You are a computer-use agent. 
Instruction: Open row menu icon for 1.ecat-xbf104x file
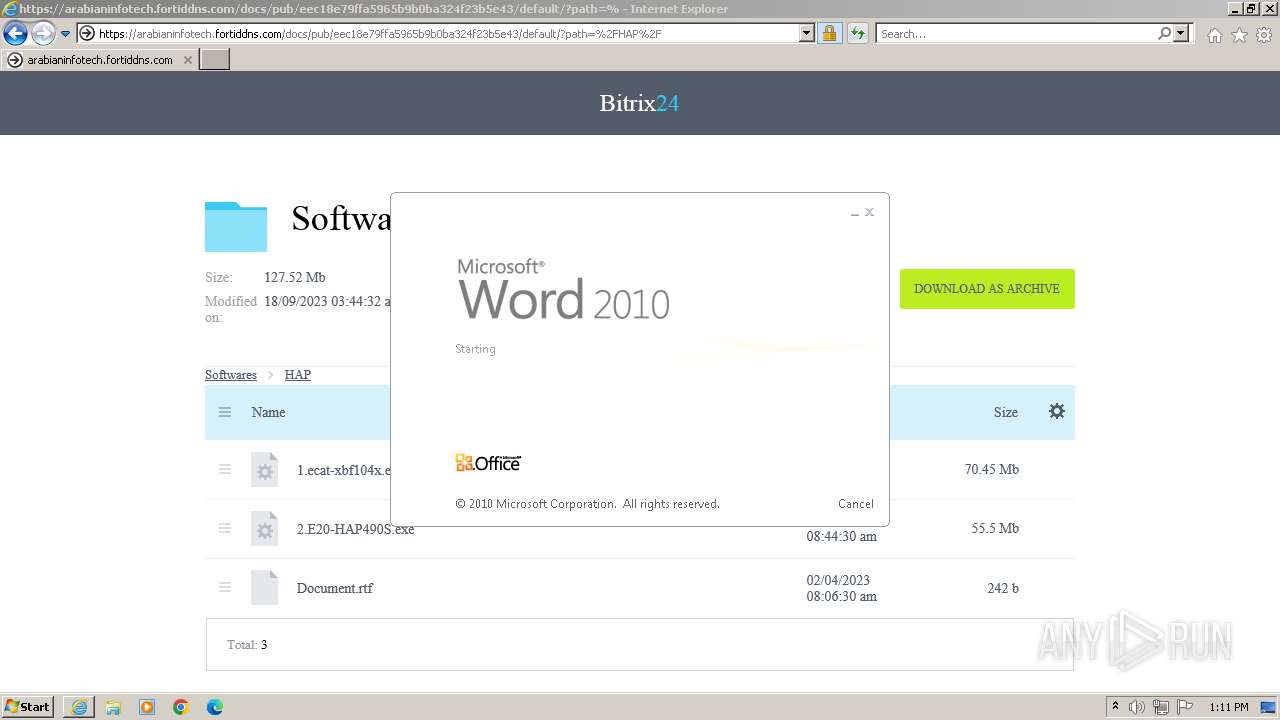tap(225, 469)
